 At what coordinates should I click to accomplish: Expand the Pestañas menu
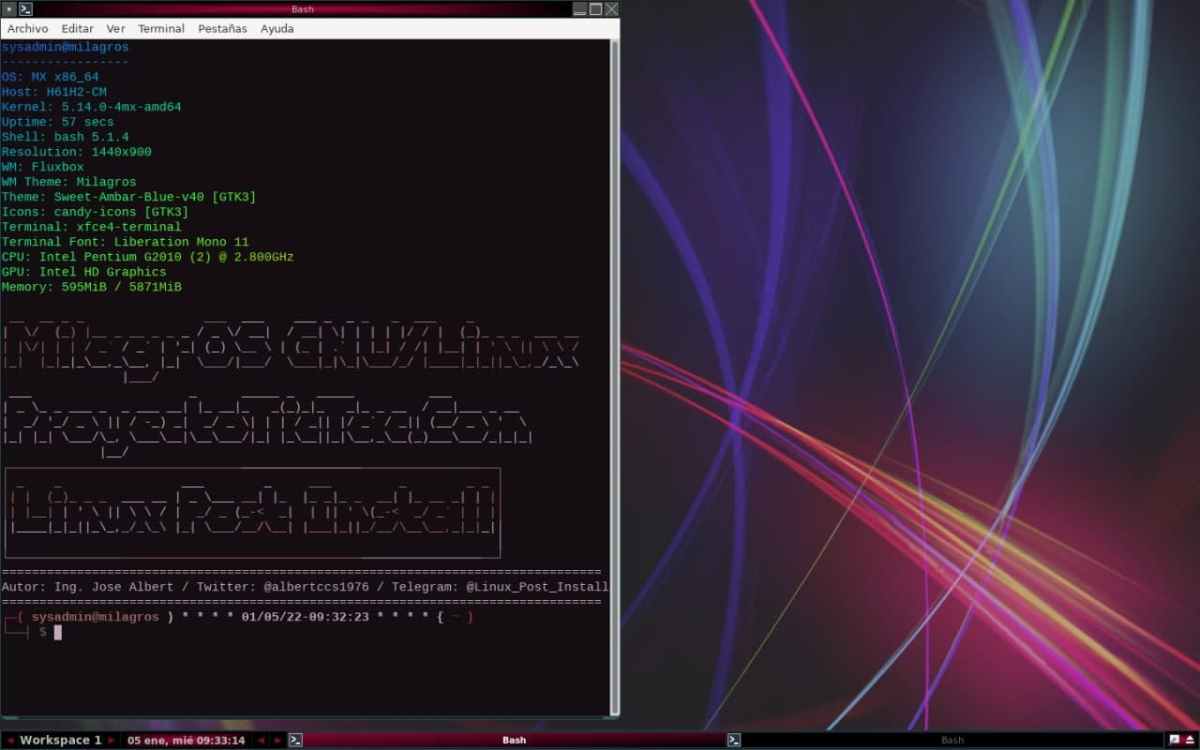coord(222,29)
